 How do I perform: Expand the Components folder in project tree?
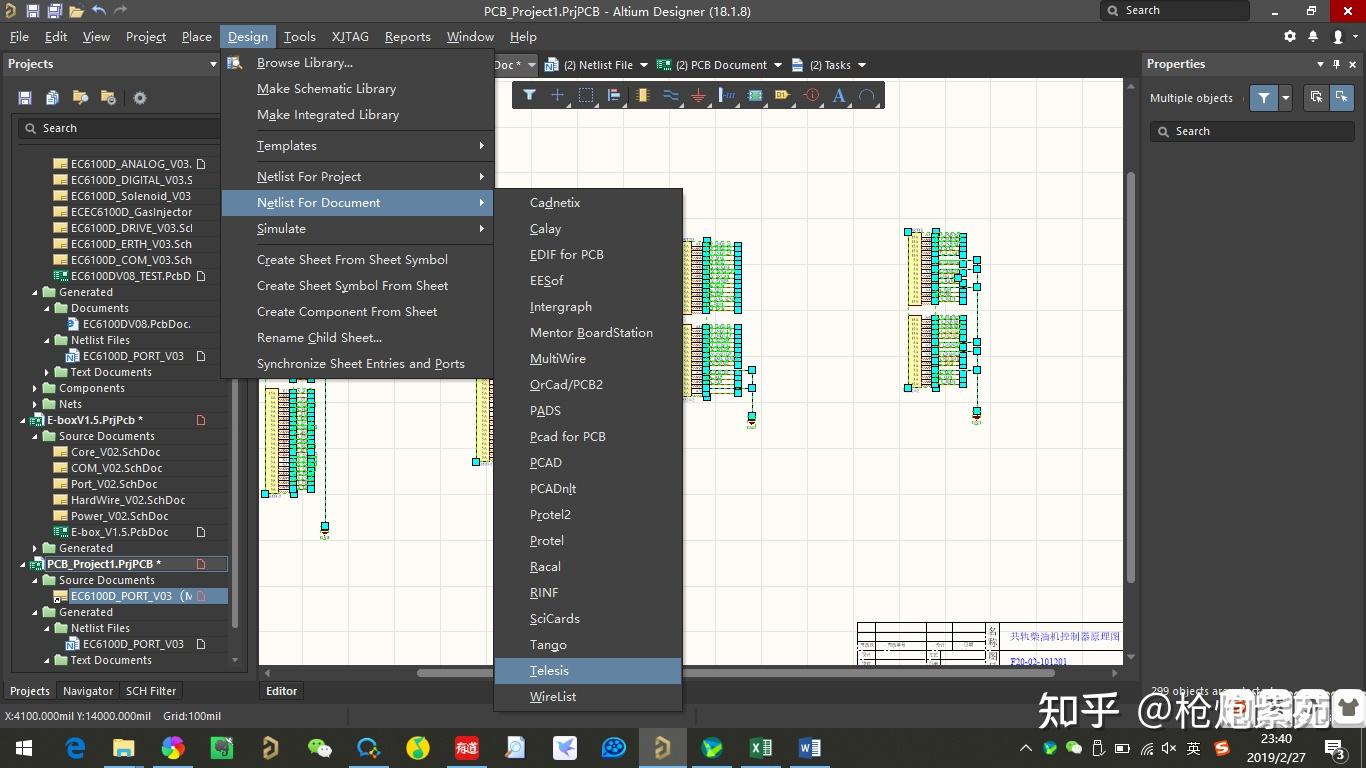(35, 388)
